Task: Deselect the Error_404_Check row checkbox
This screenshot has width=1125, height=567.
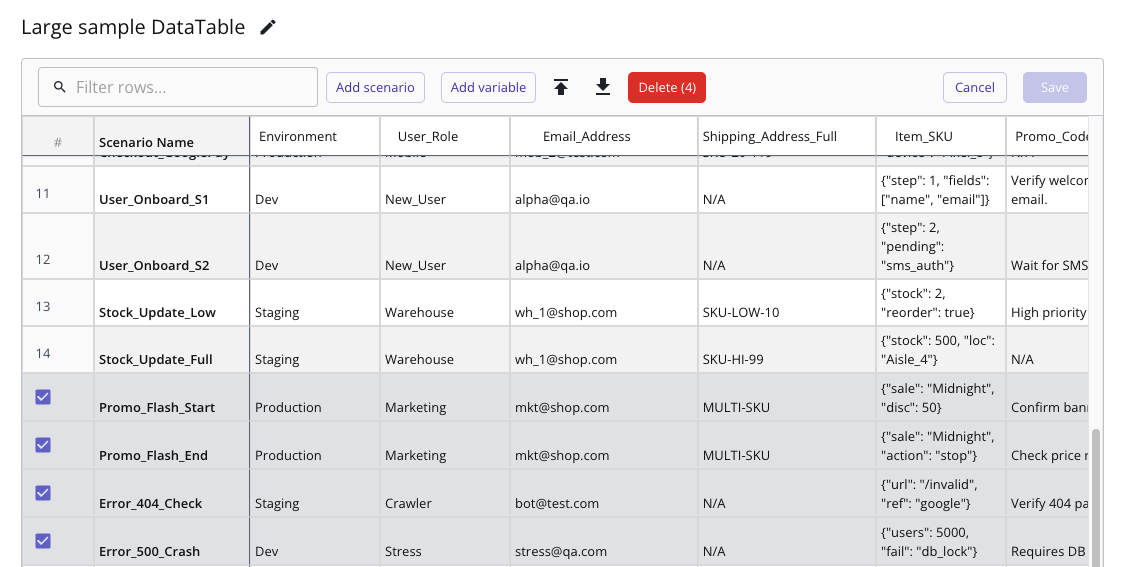Action: [x=43, y=493]
